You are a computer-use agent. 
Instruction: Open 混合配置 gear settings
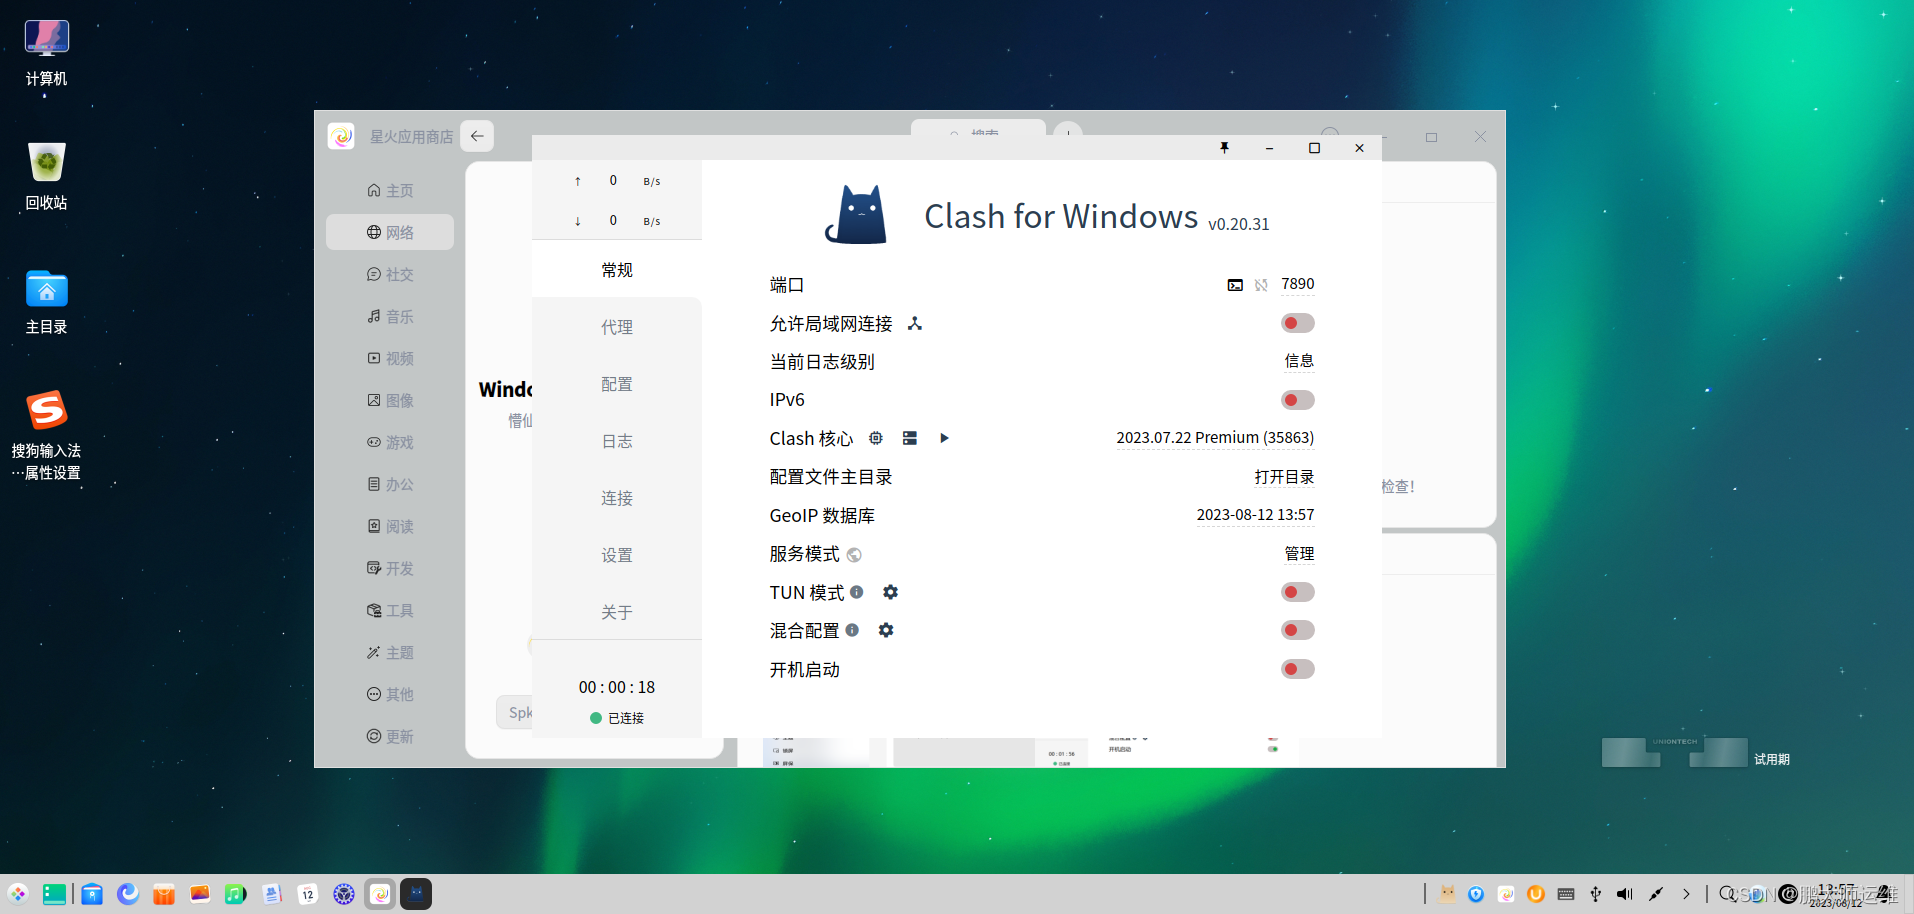pyautogui.click(x=886, y=630)
